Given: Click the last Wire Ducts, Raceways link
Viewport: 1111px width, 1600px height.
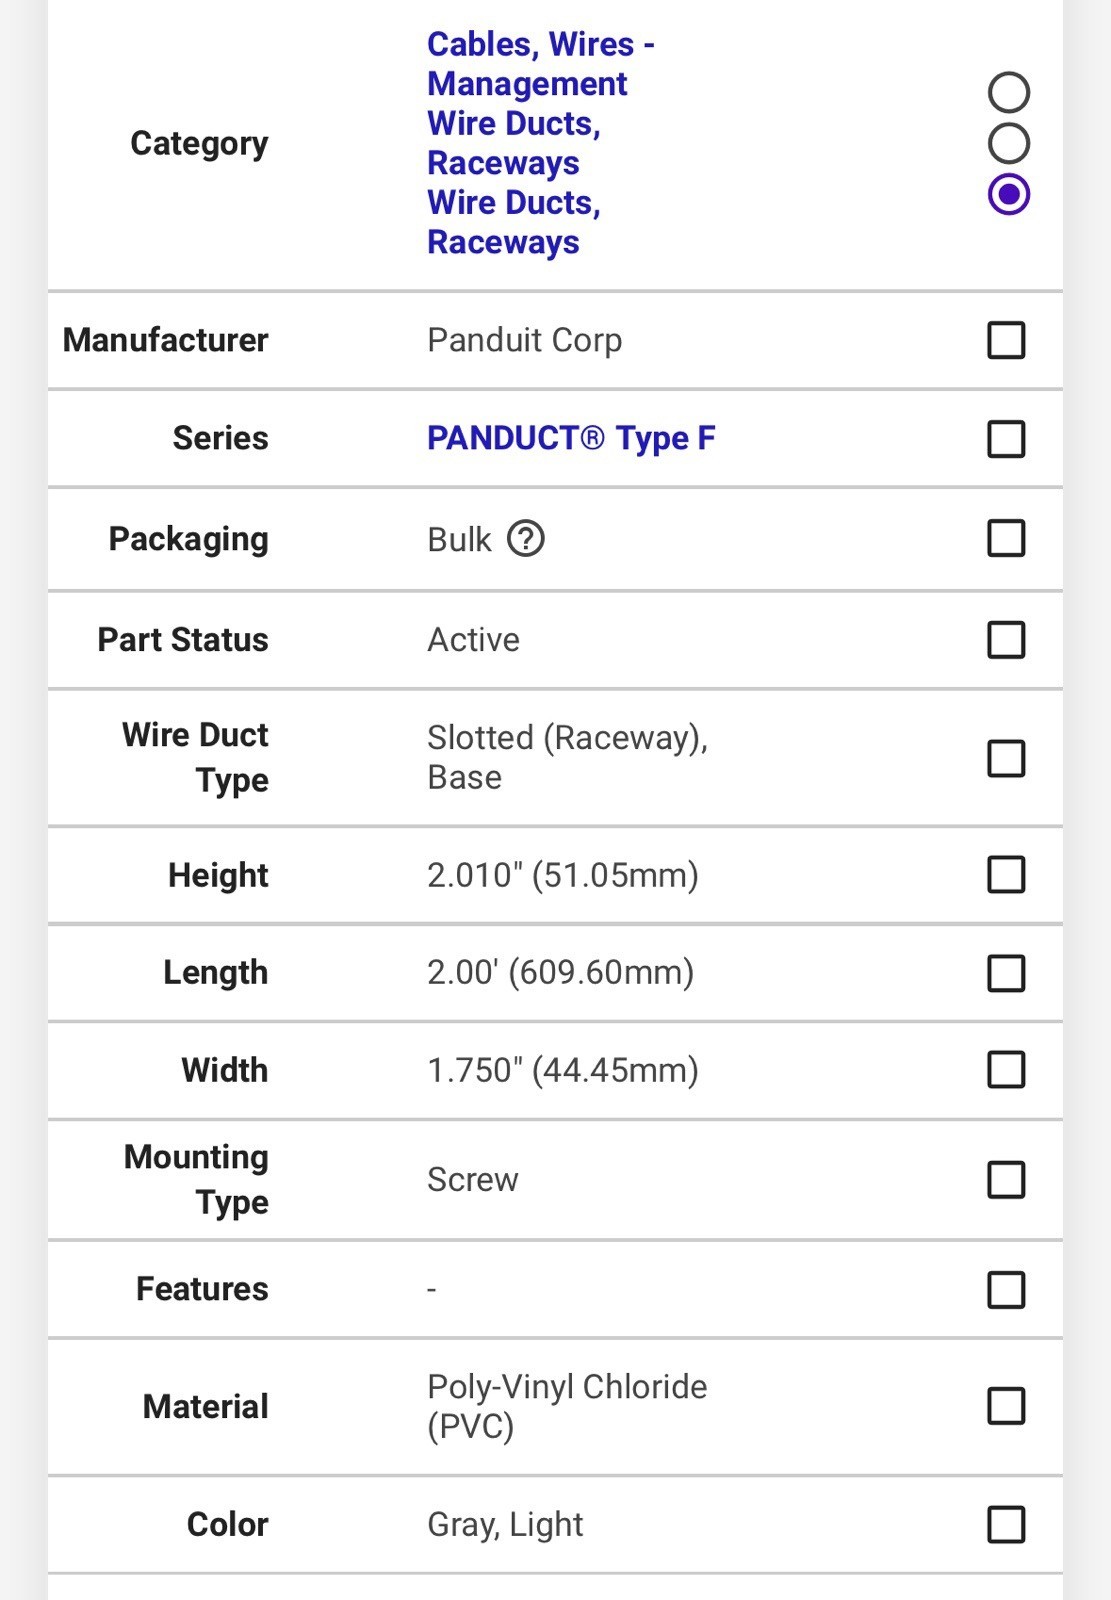Looking at the screenshot, I should pos(513,222).
